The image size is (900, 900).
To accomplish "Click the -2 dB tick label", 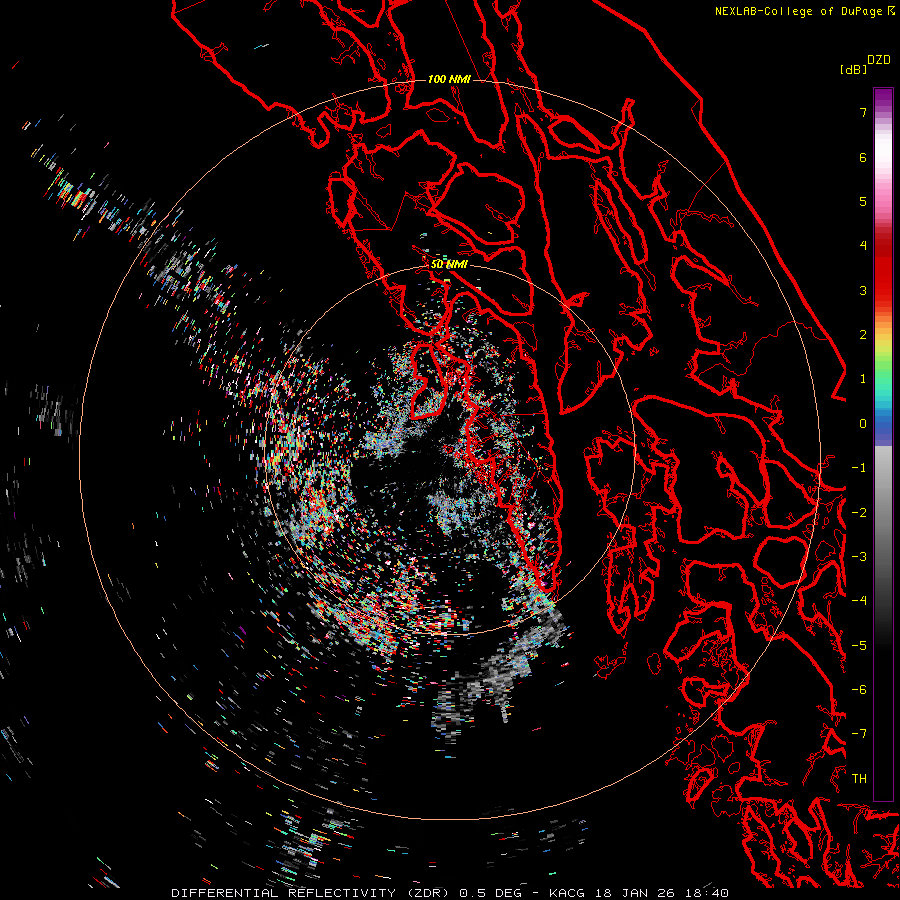I will click(859, 513).
